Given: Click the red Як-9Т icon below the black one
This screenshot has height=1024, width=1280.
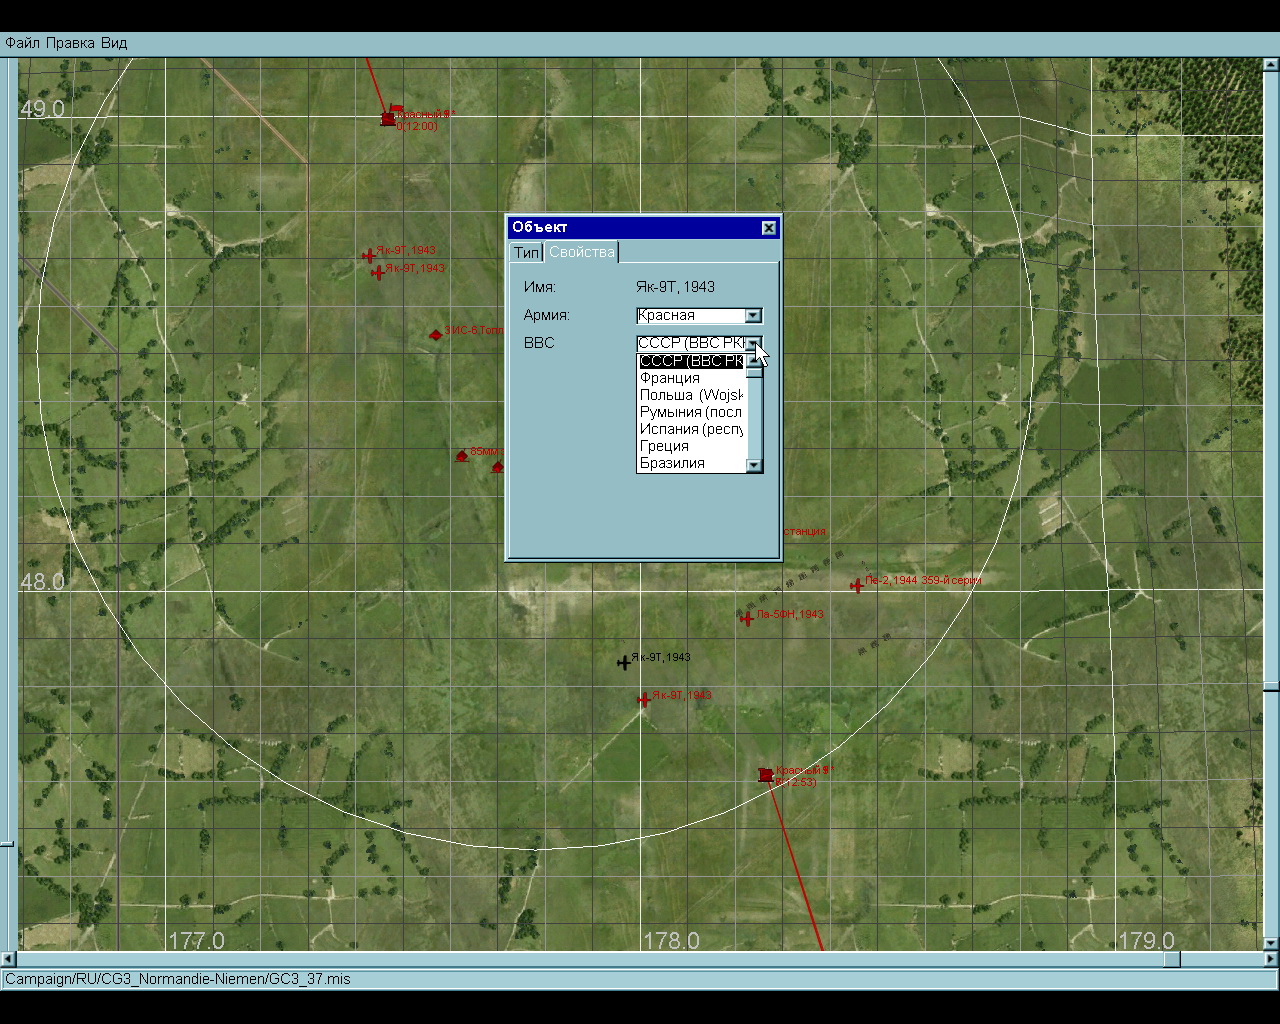Looking at the screenshot, I should point(644,700).
